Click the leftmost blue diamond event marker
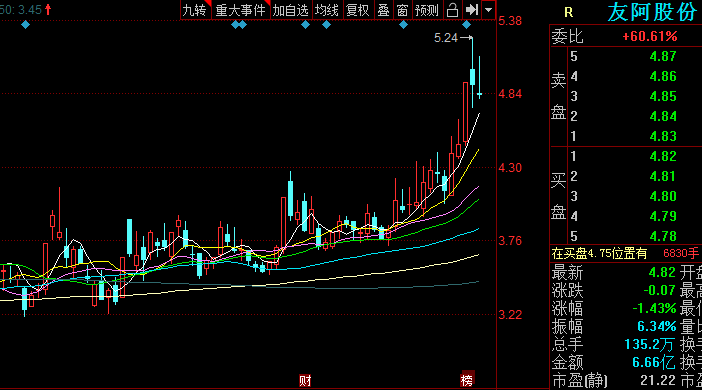The height and width of the screenshot is (390, 702). [26, 25]
